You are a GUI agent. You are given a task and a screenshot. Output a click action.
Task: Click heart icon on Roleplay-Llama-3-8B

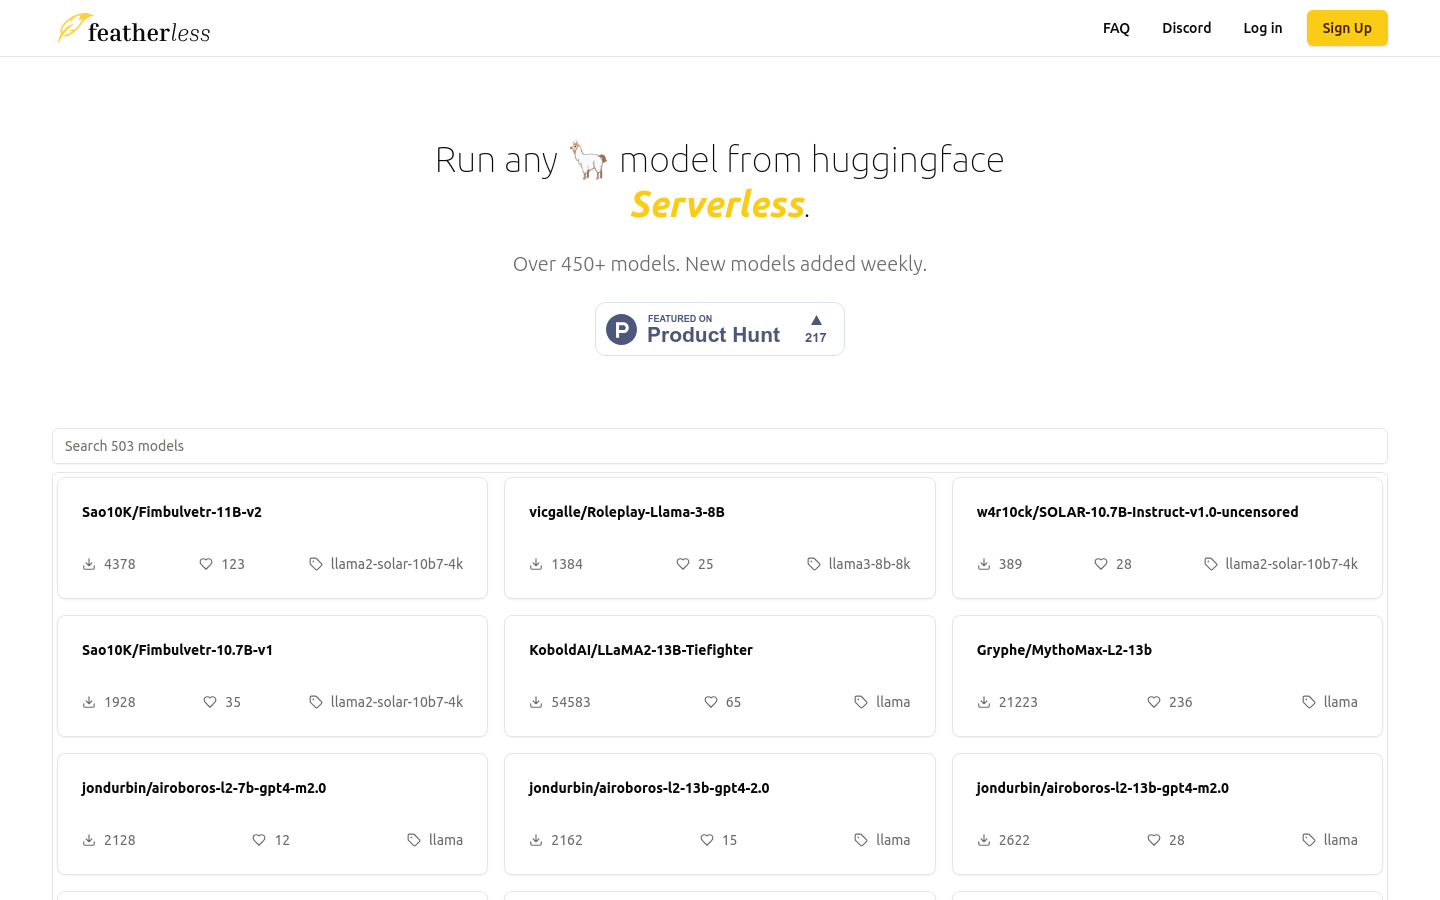click(x=683, y=564)
